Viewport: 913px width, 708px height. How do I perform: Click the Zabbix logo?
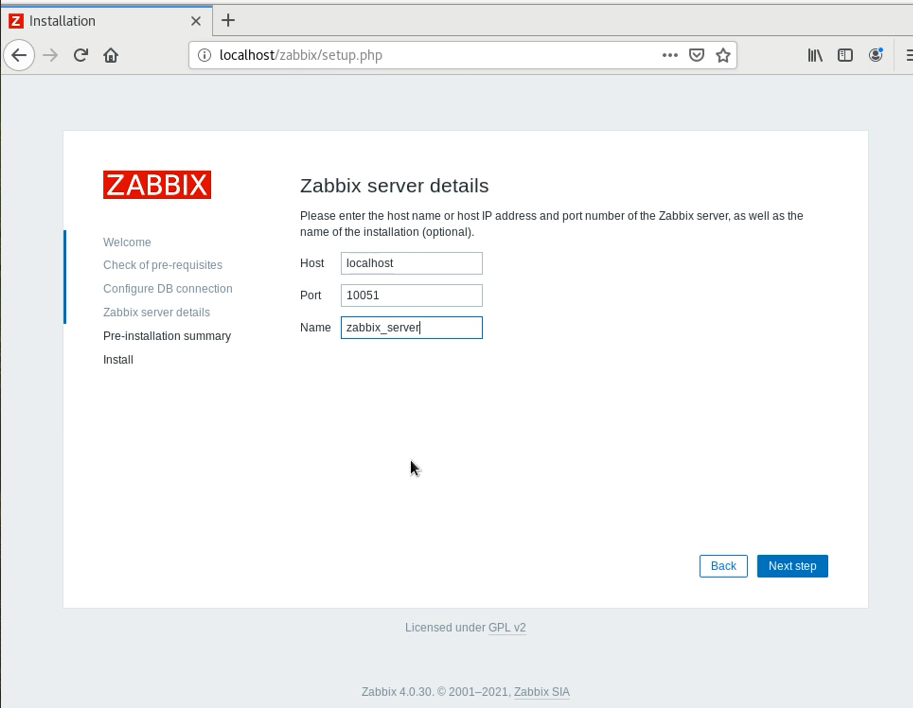(157, 185)
